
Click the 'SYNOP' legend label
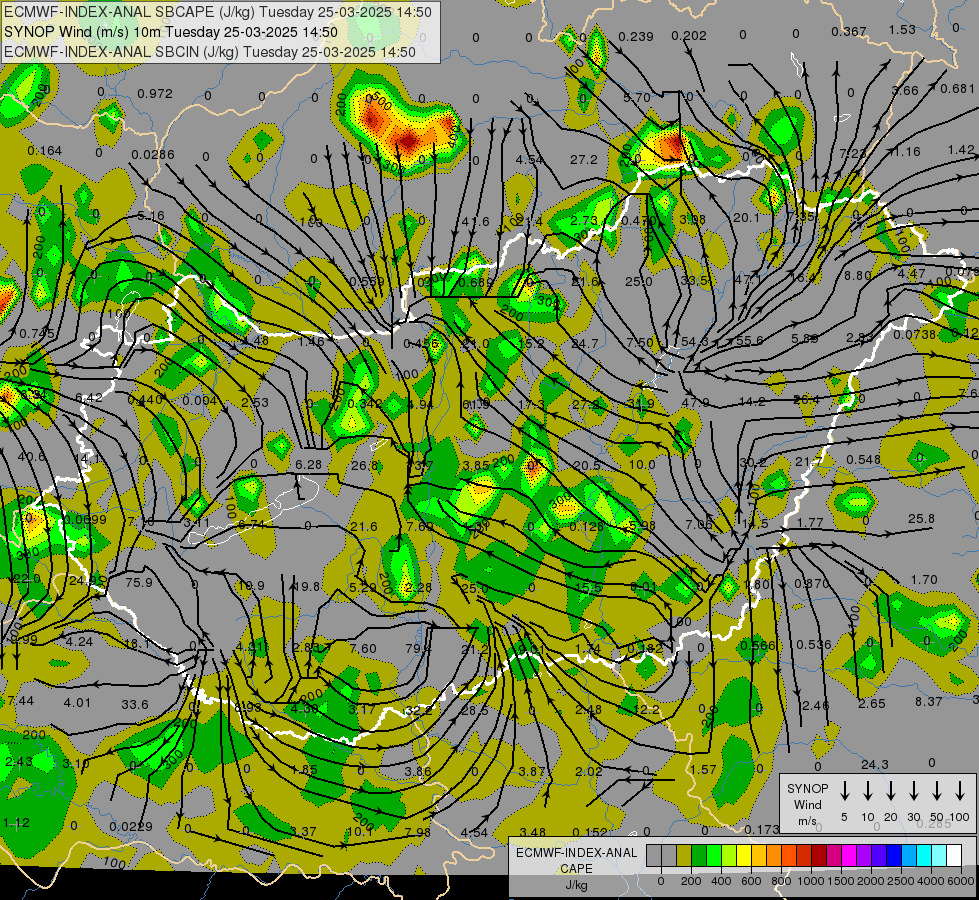pyautogui.click(x=807, y=789)
